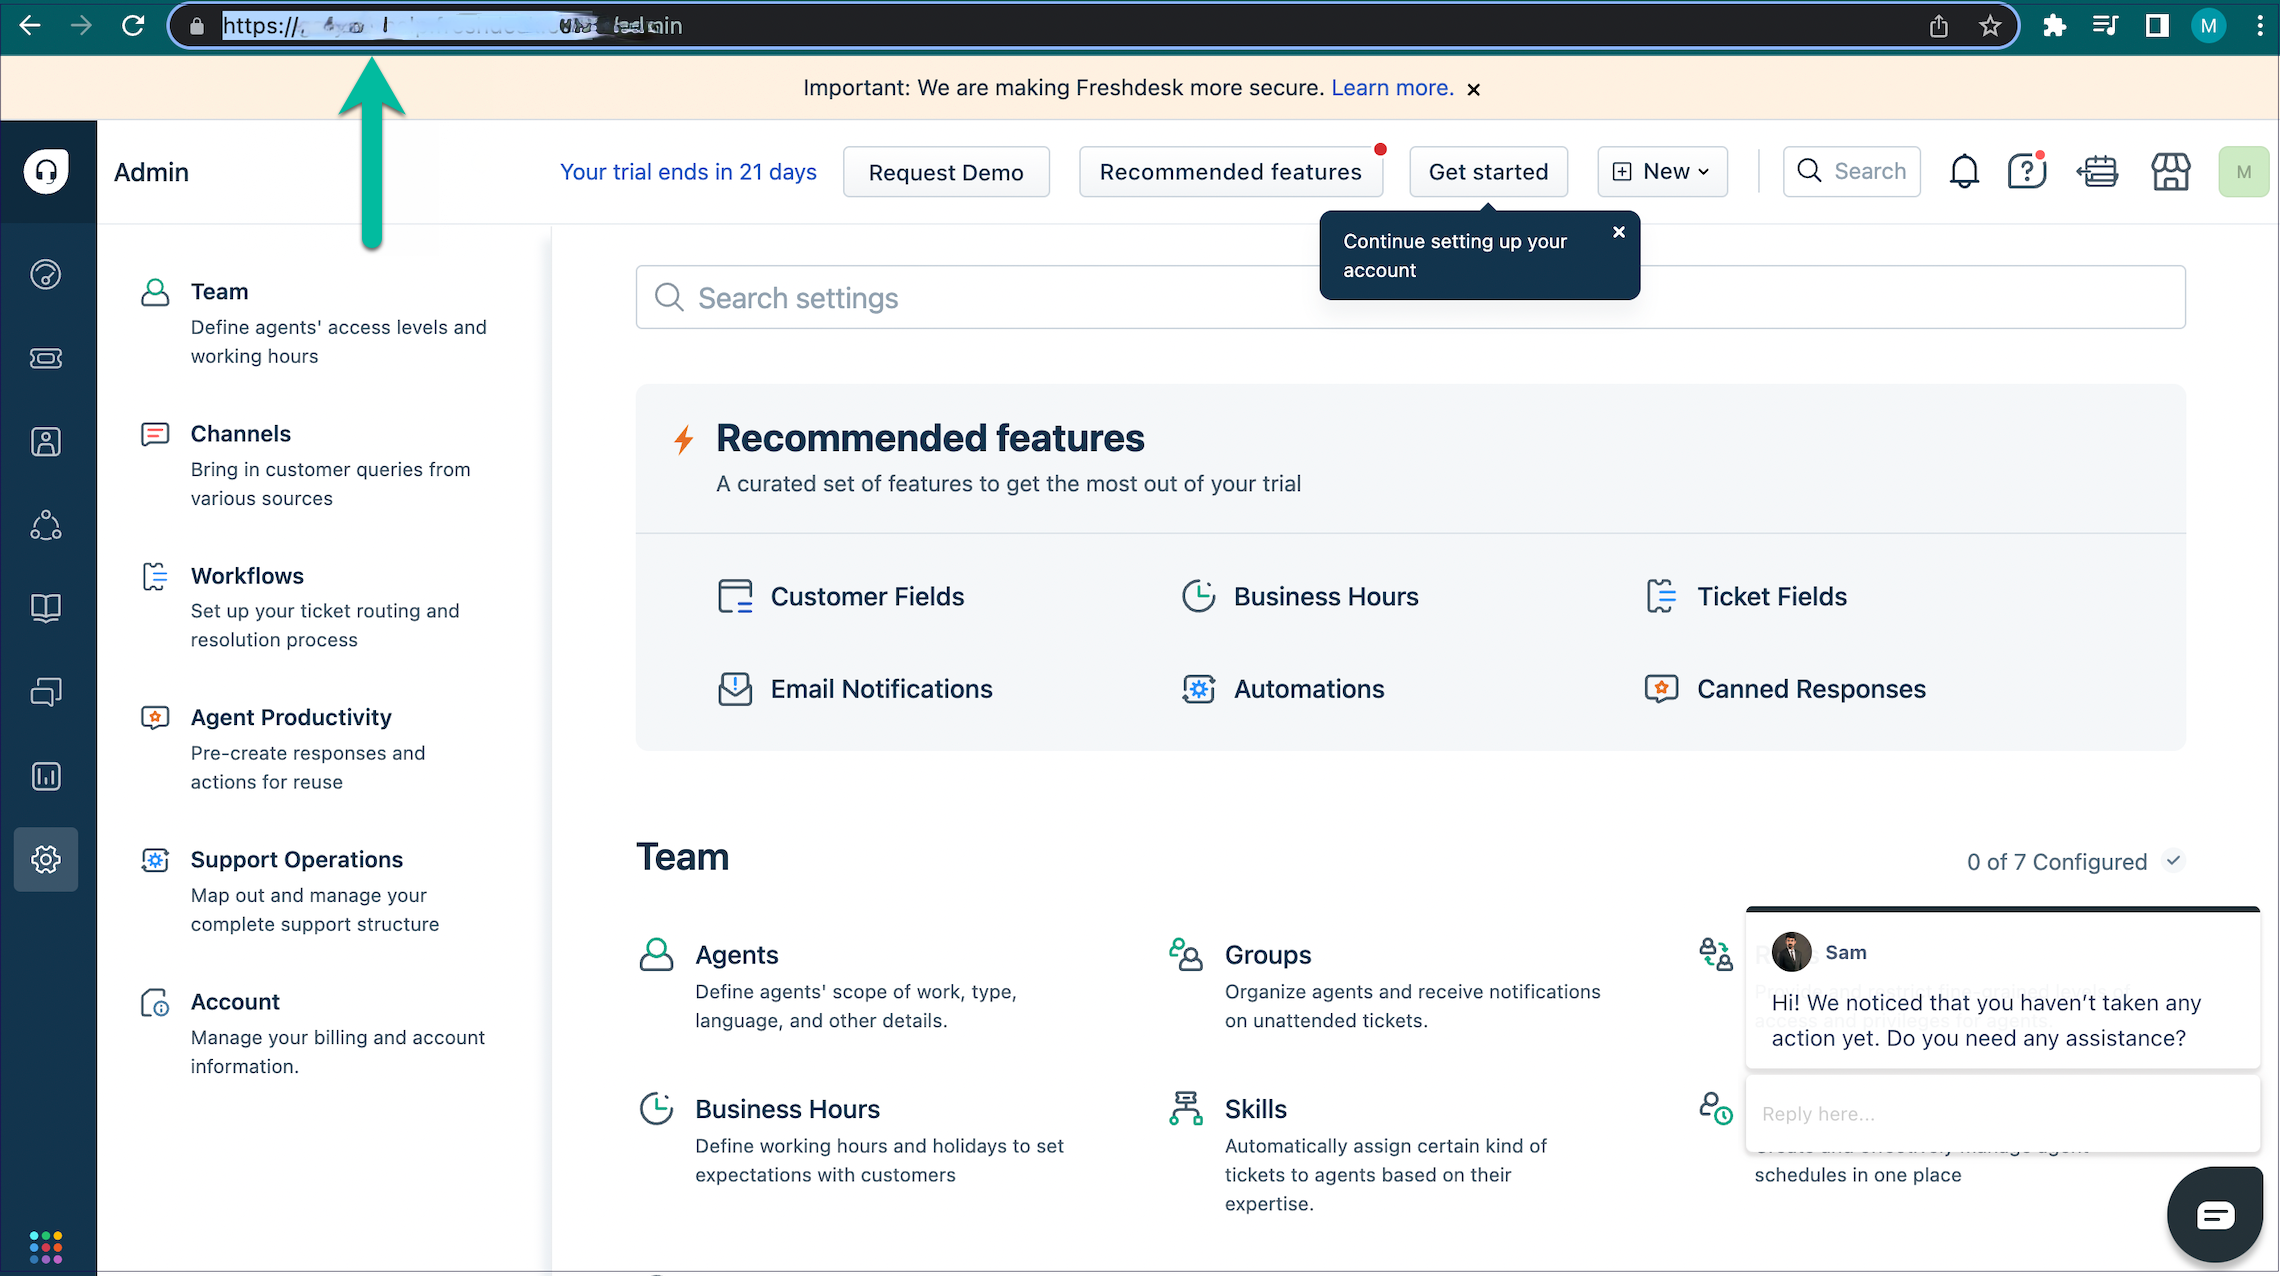Open the chat bubble widget
This screenshot has height=1276, width=2280.
[x=2214, y=1213]
